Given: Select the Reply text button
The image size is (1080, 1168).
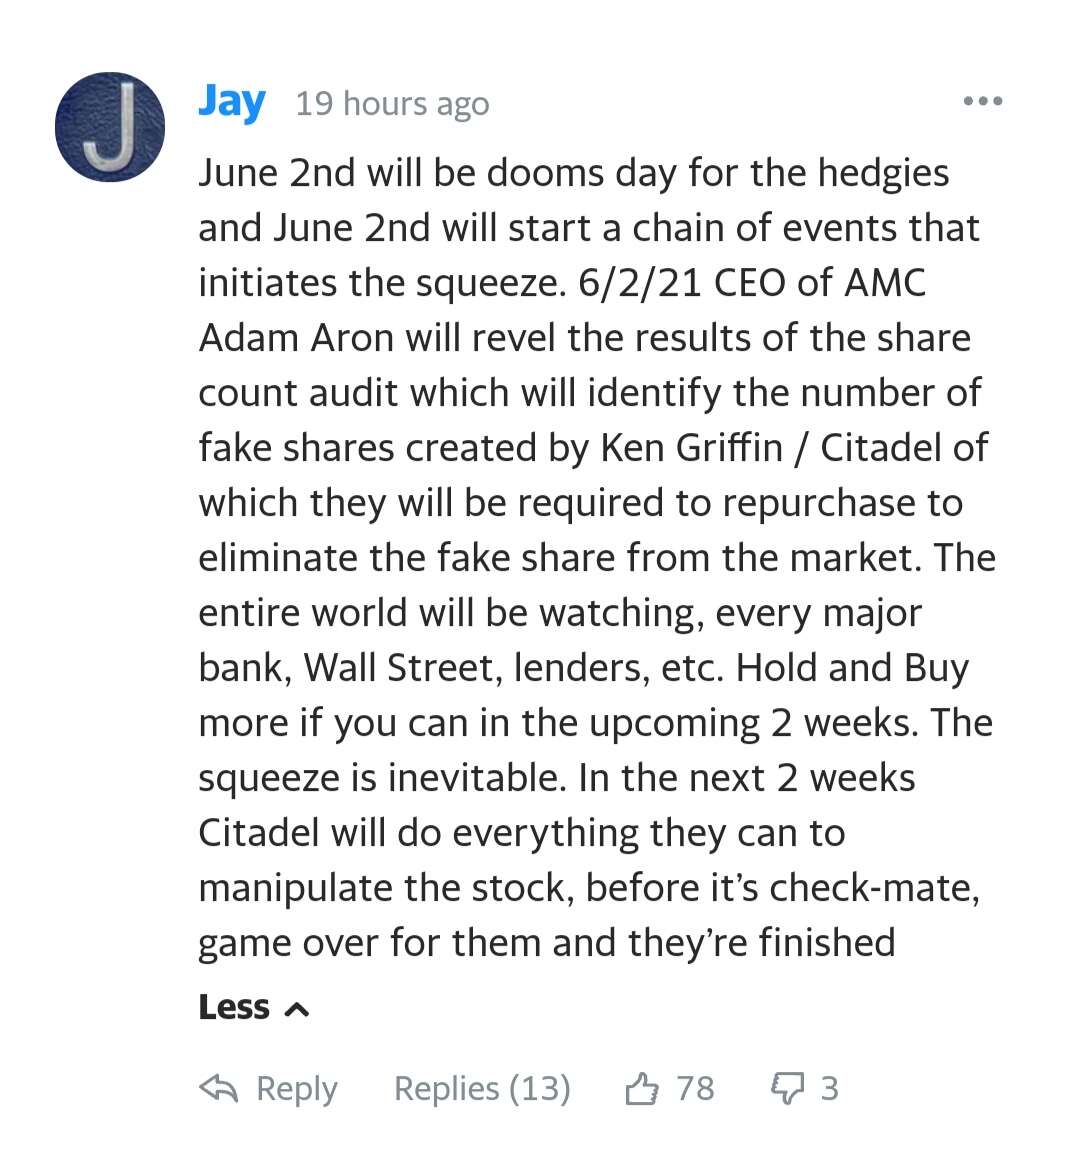Looking at the screenshot, I should (296, 1088).
